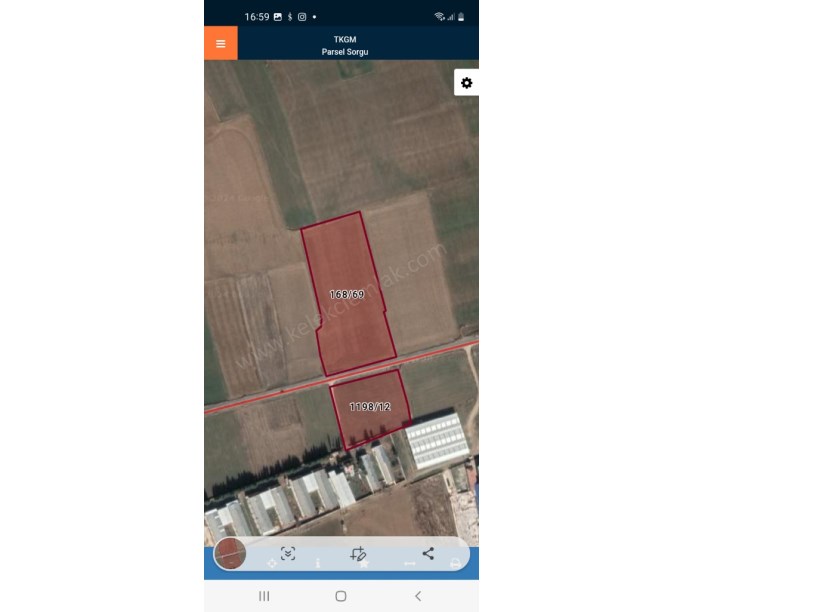
Task: Open map settings via gear icon
Action: 466,83
